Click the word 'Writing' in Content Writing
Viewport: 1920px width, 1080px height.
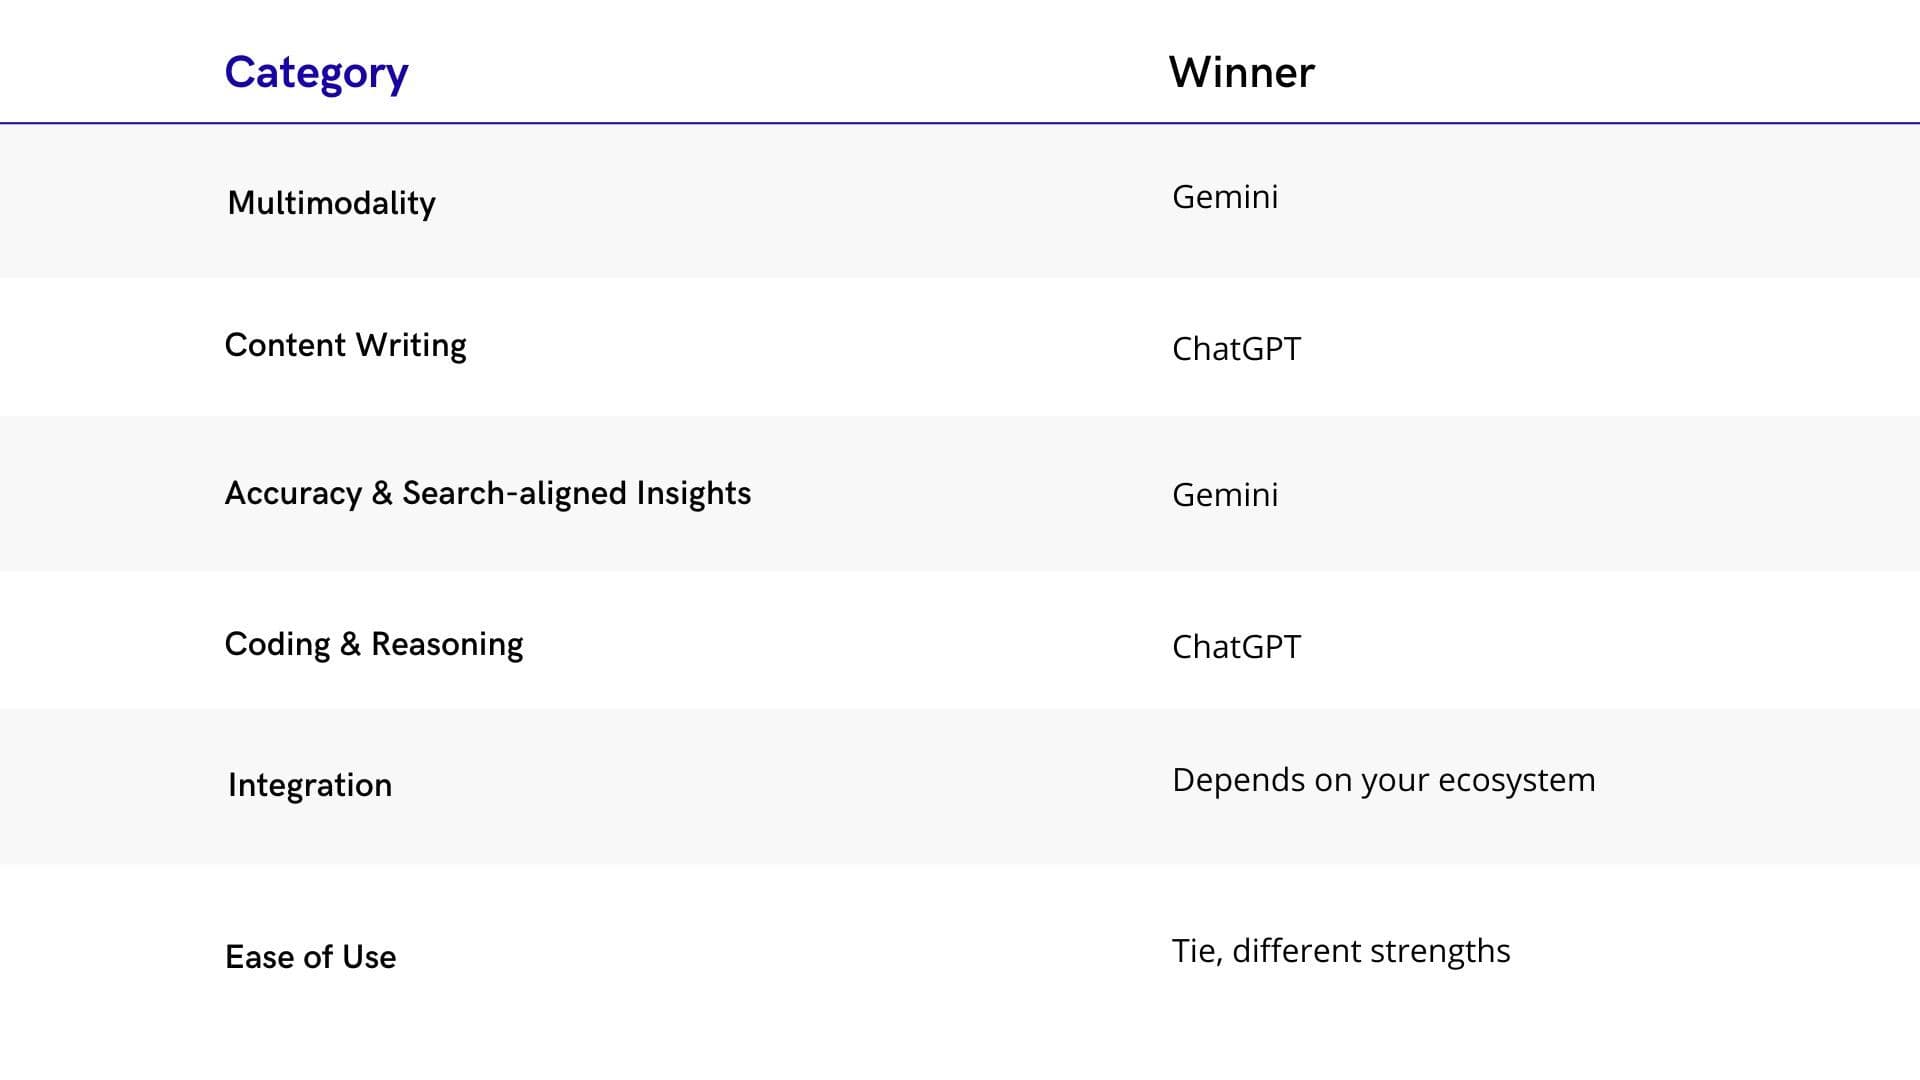[x=411, y=345]
